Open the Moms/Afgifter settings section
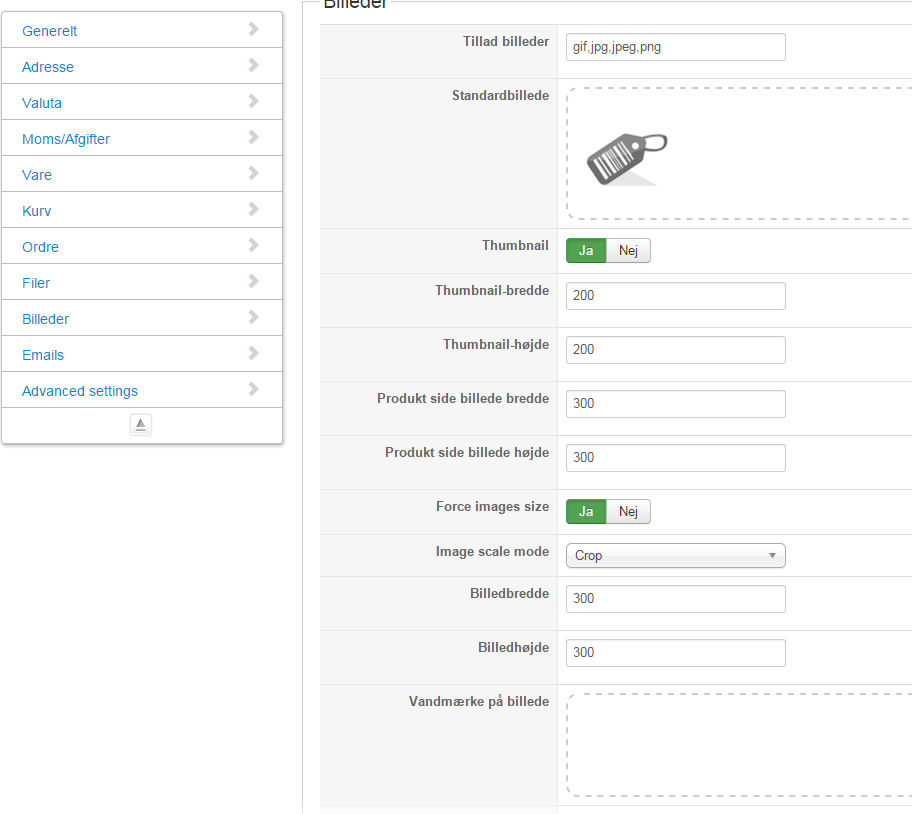912x814 pixels. click(x=66, y=139)
